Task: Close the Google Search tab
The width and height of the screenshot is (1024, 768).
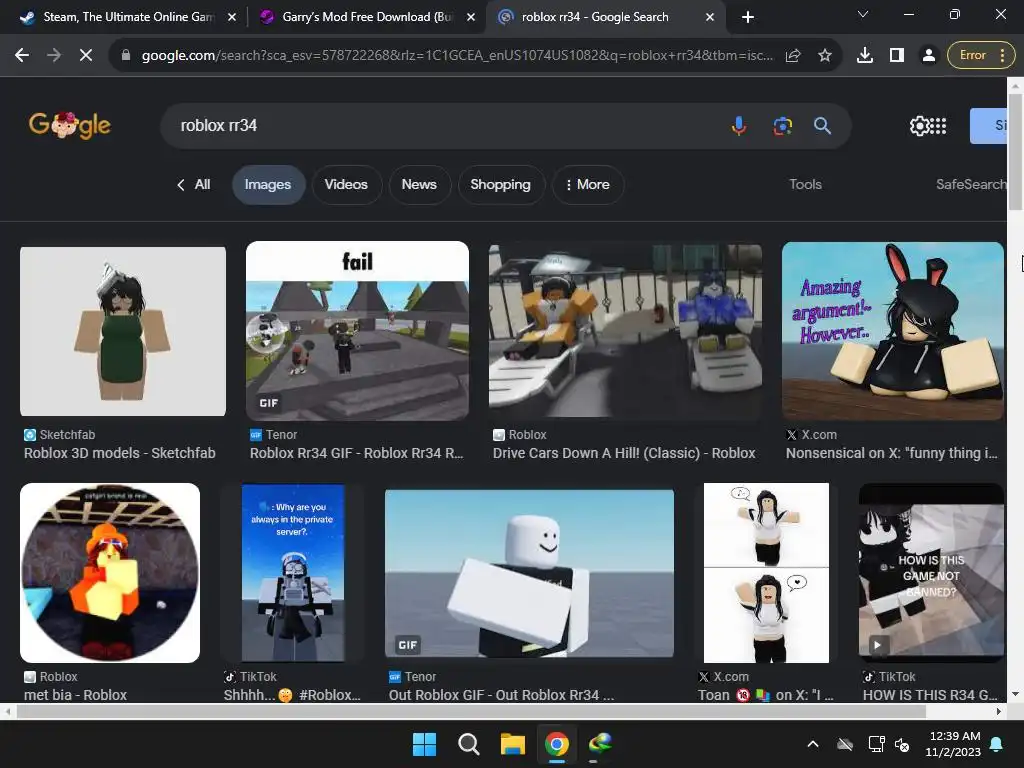Action: pyautogui.click(x=710, y=17)
